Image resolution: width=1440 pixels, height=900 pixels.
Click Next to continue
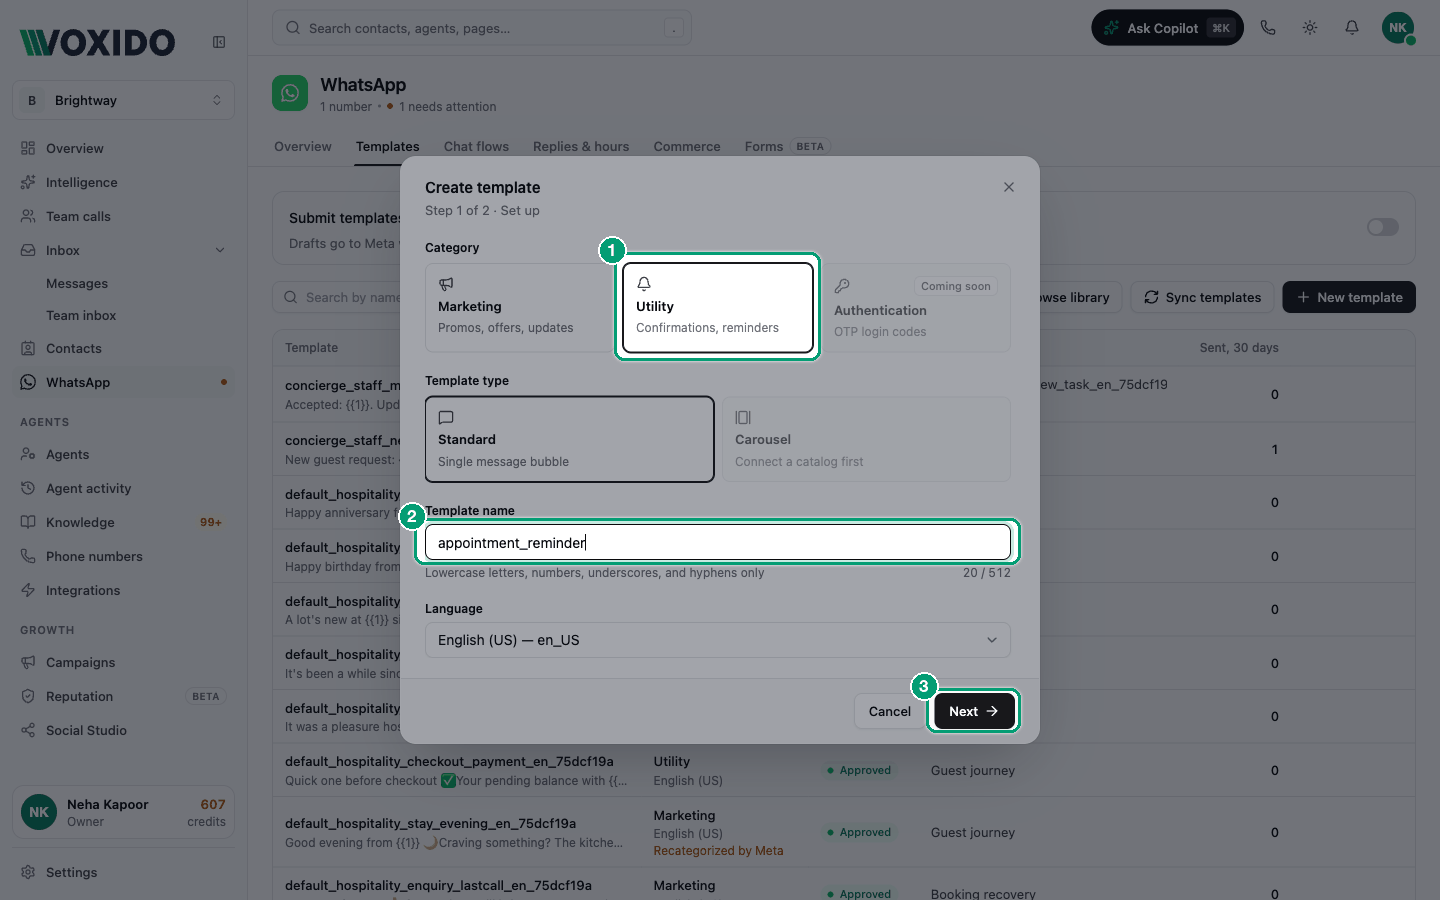[974, 711]
